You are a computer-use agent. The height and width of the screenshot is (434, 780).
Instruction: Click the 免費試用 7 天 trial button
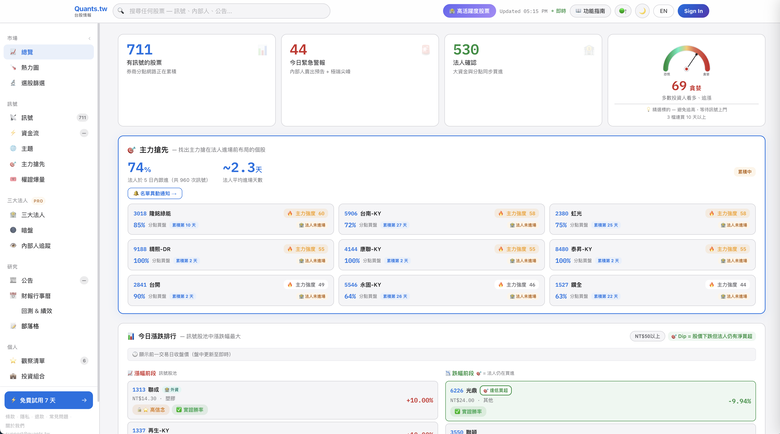pos(48,400)
